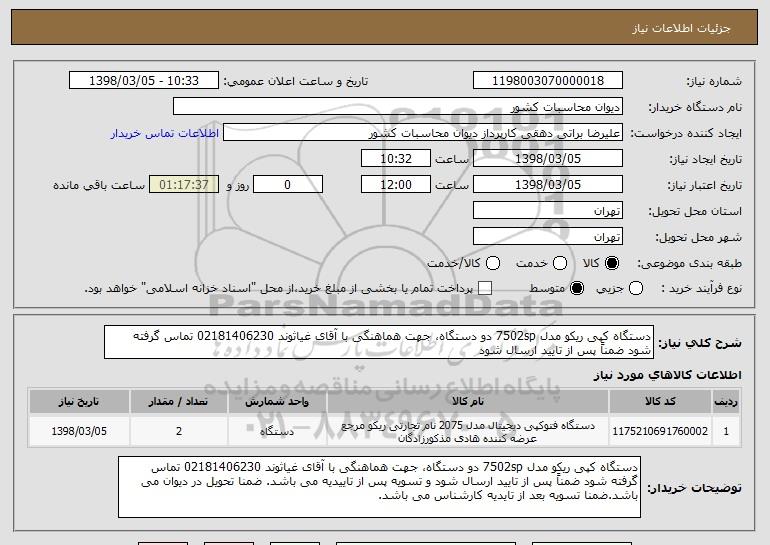Click product code 1175210691760002 cell
The height and width of the screenshot is (545, 770).
click(x=660, y=431)
